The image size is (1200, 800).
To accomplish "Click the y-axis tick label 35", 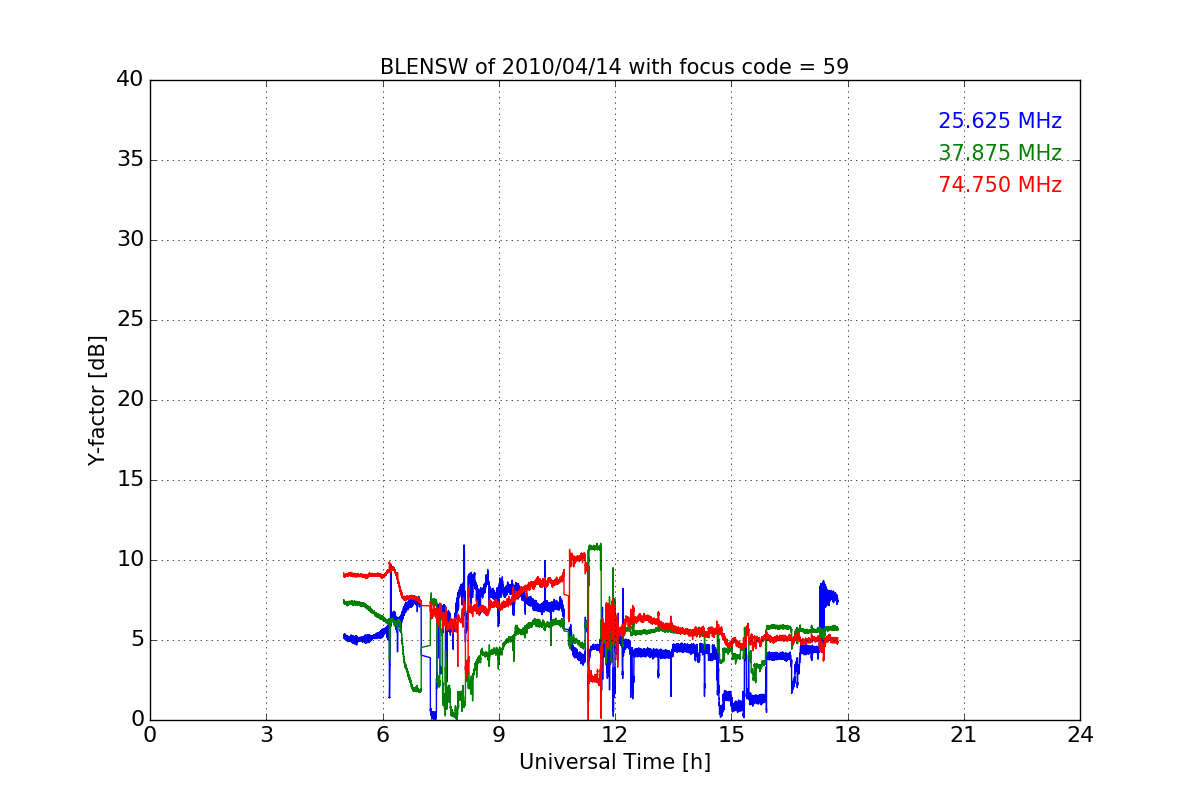I will click(130, 160).
